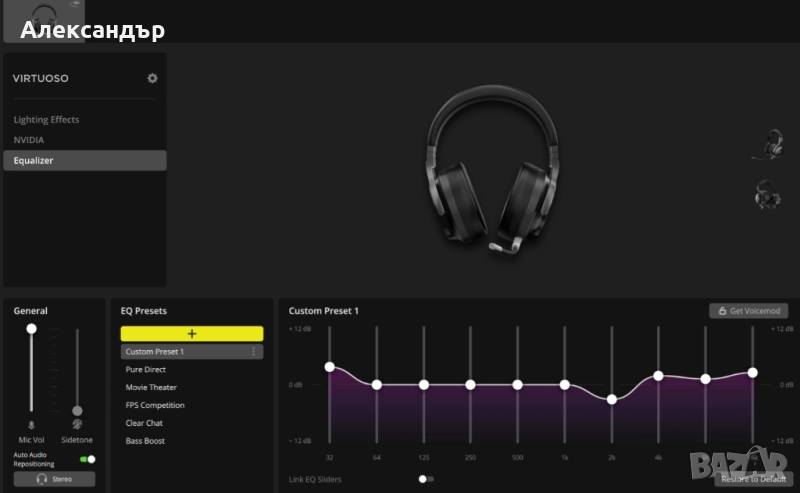Click the yellow add preset plus button
Image resolution: width=800 pixels, height=493 pixels.
pos(192,334)
